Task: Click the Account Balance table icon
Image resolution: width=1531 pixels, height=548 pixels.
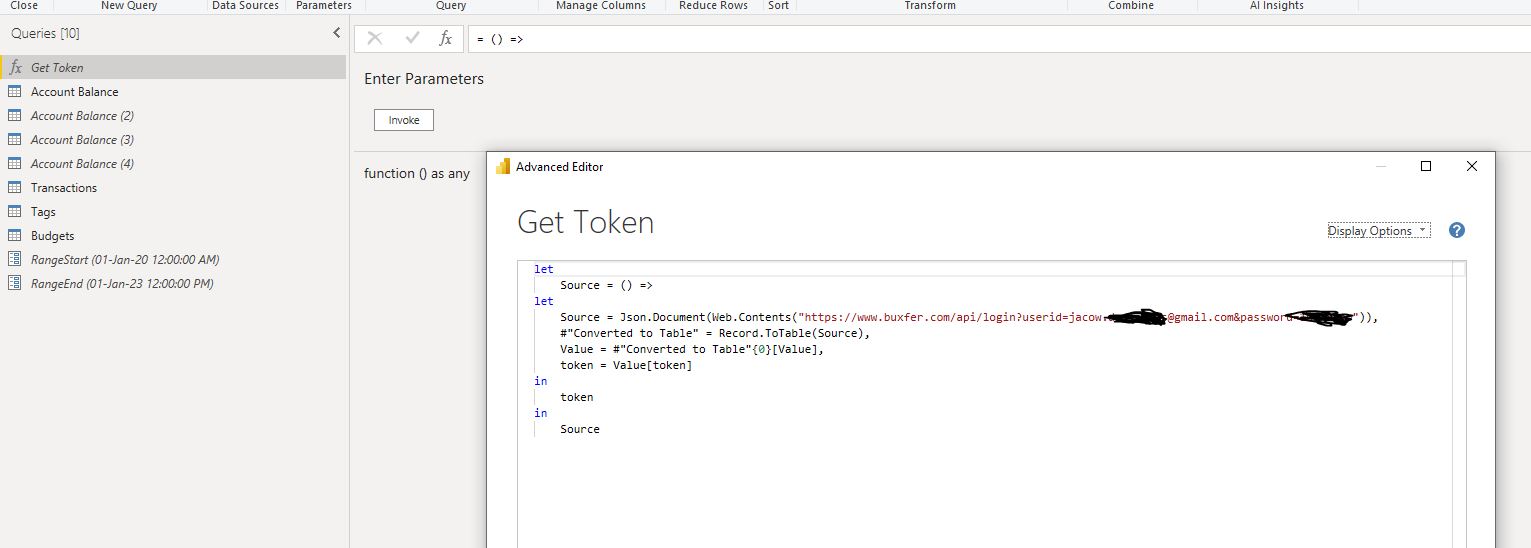Action: point(15,91)
